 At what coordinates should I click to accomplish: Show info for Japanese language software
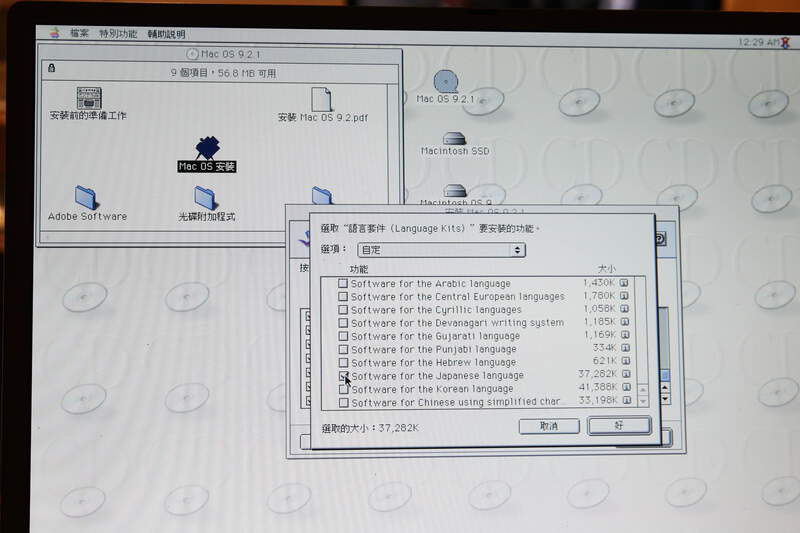tap(627, 374)
